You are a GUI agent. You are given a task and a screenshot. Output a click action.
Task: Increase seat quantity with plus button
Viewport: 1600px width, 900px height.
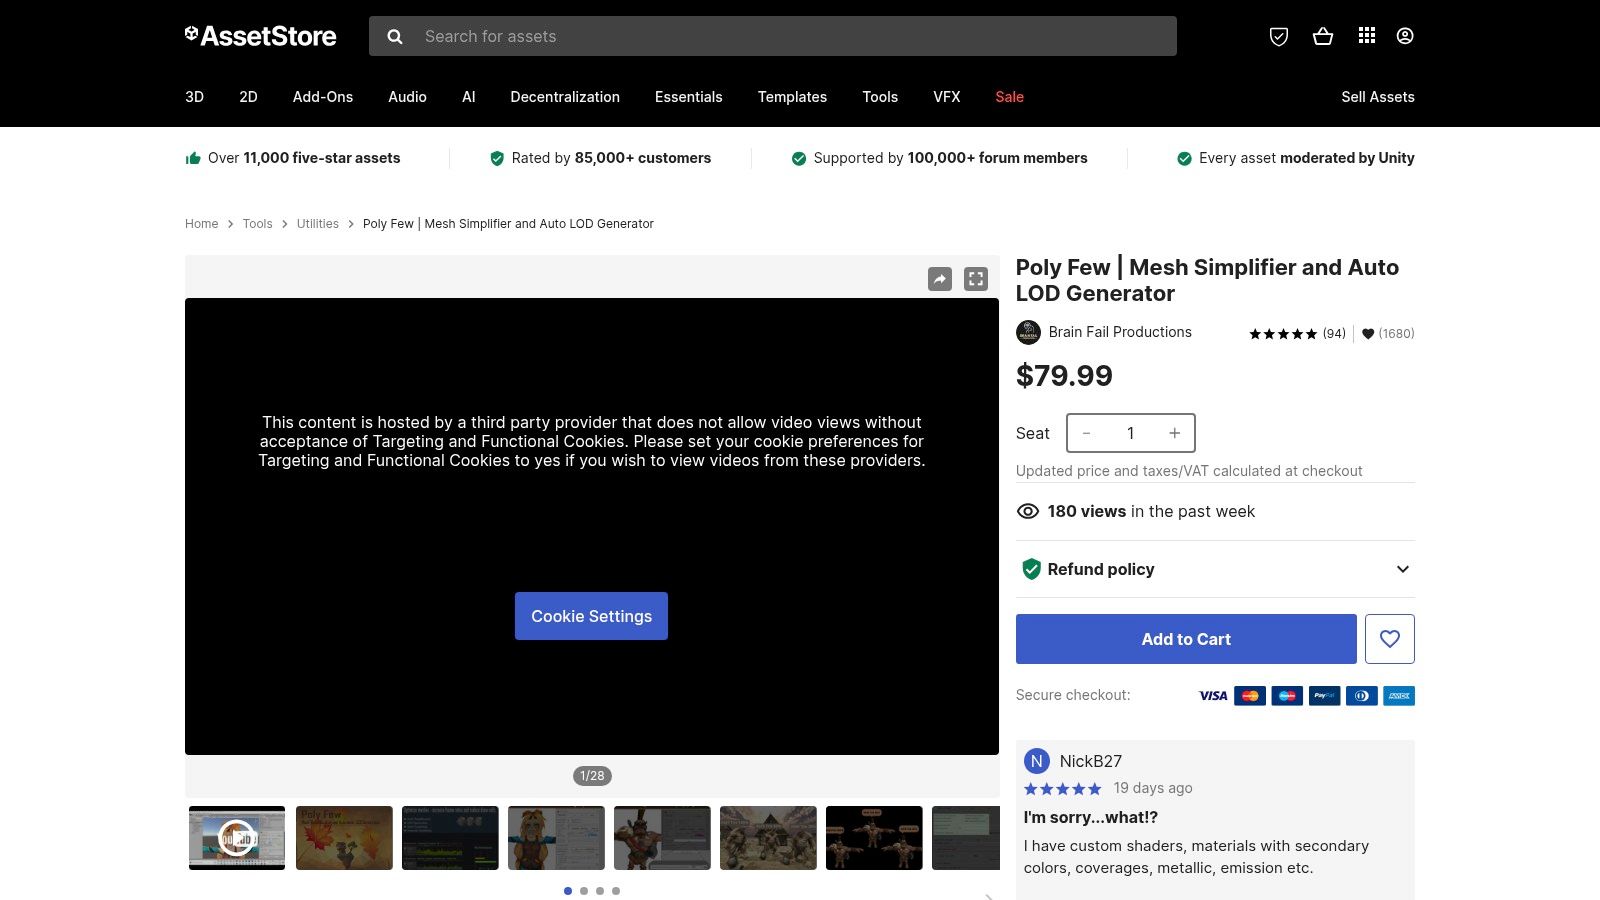point(1174,433)
